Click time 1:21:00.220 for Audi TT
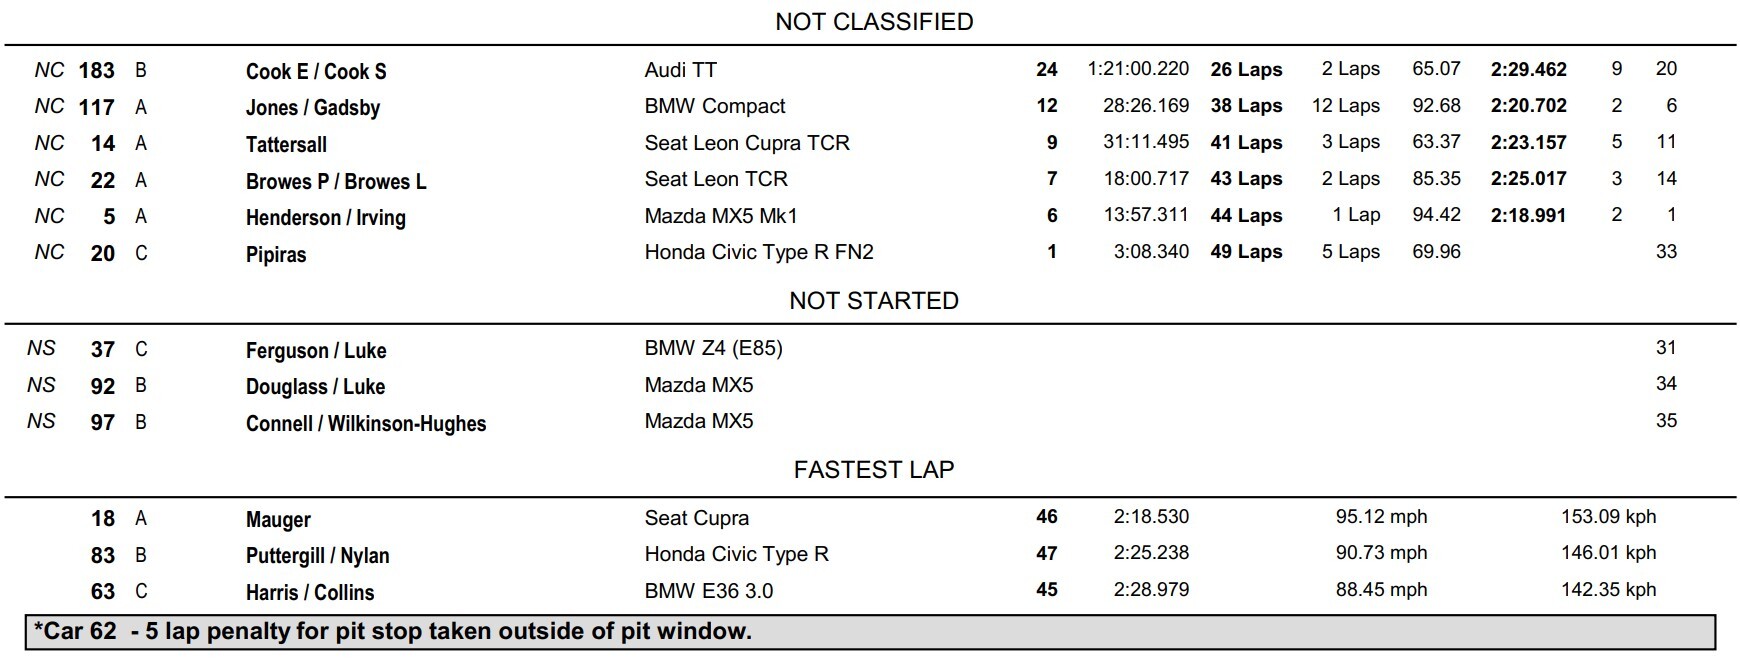Image resolution: width=1740 pixels, height=660 pixels. pos(1138,69)
